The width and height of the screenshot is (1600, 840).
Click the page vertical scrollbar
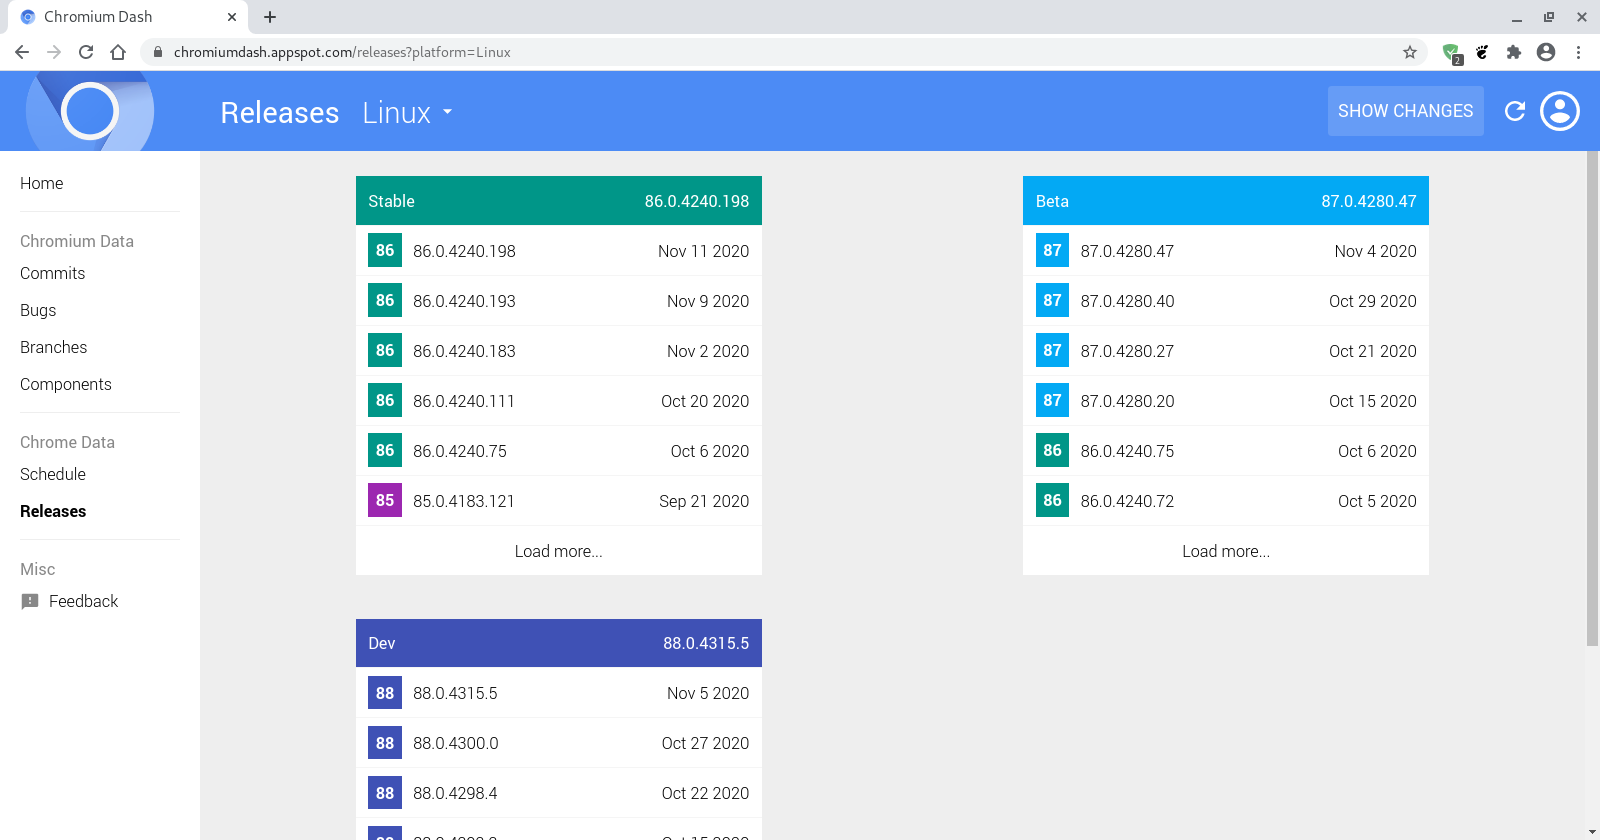click(x=1592, y=398)
